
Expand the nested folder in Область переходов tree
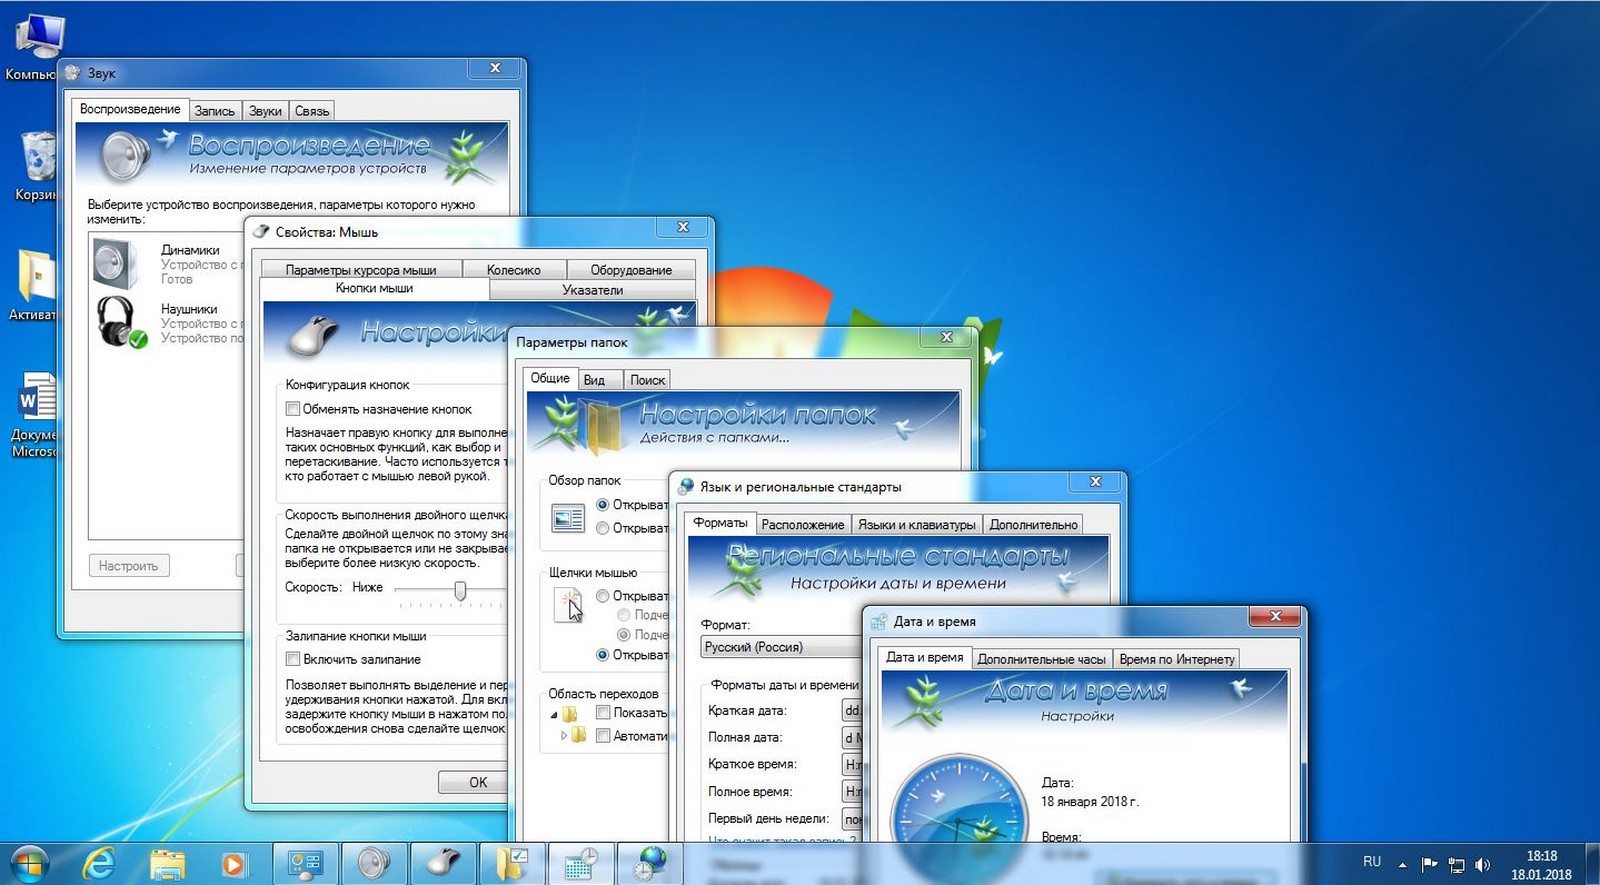coord(564,735)
